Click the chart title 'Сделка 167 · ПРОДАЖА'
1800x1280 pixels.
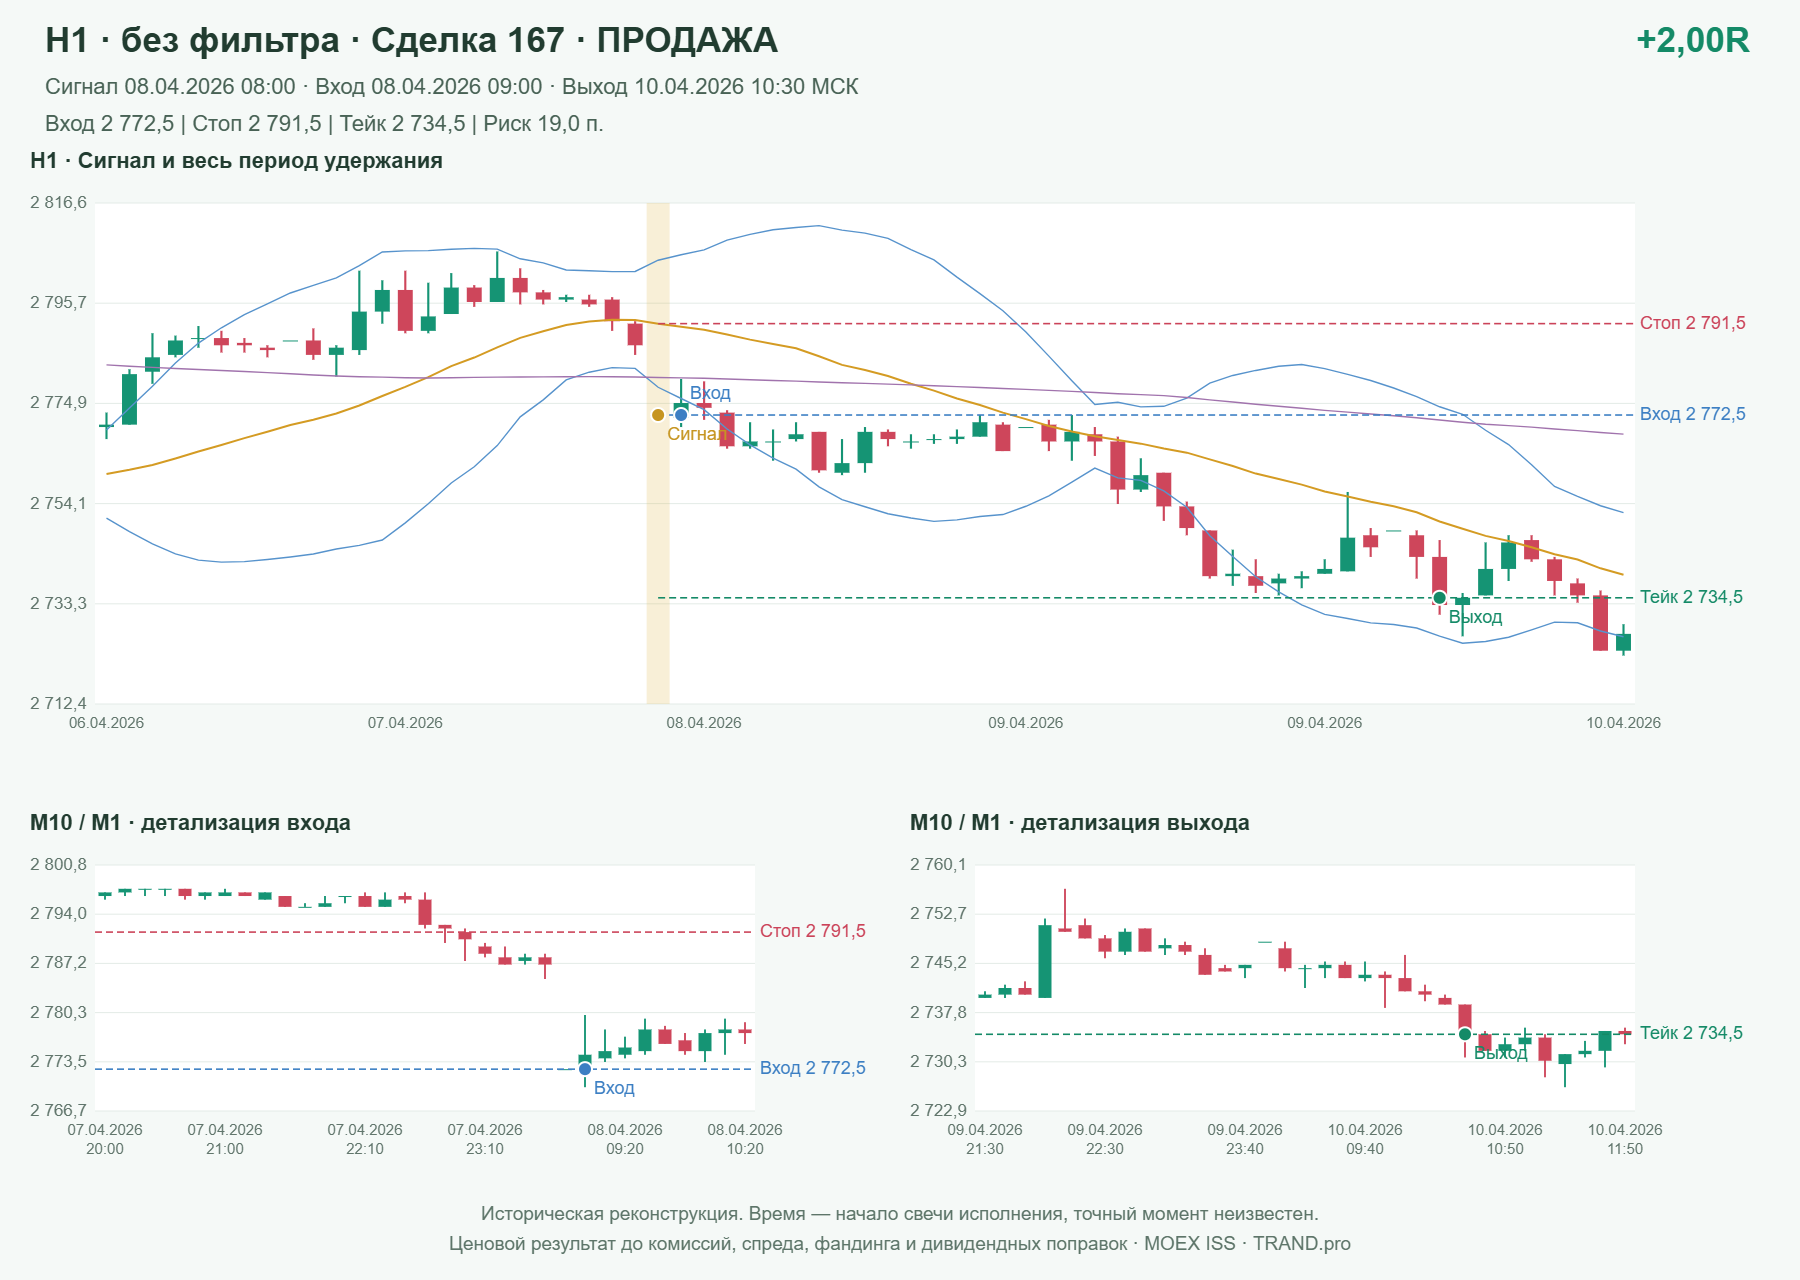pyautogui.click(x=574, y=40)
